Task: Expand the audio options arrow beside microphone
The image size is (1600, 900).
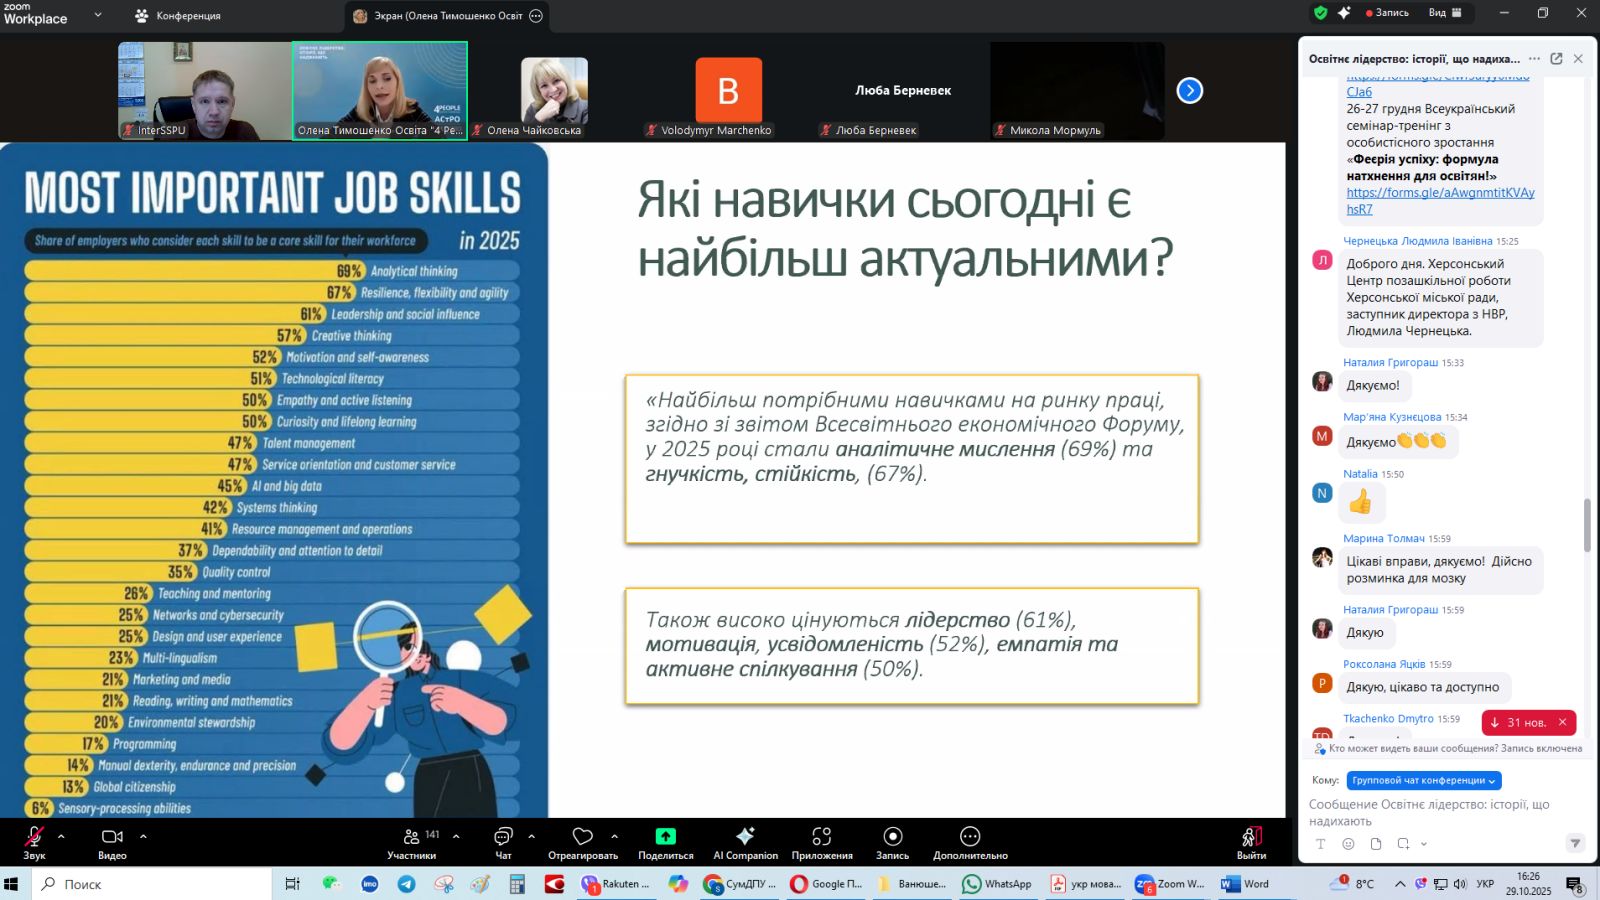Action: 61,836
